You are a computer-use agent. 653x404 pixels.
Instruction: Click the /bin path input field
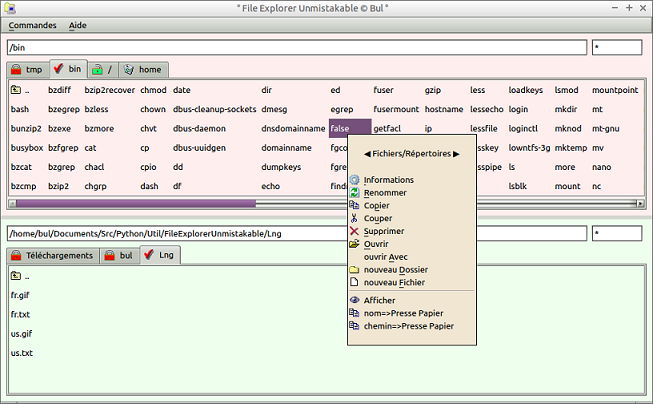(297, 47)
